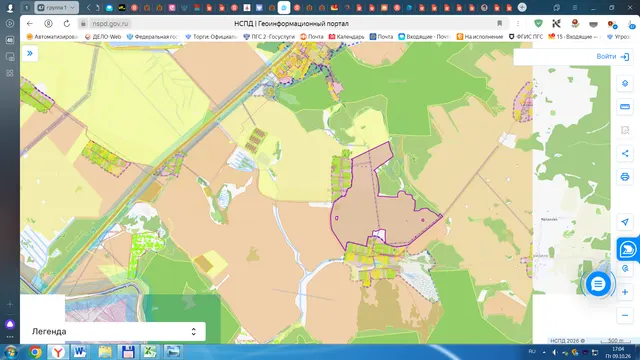640x360 pixels.
Task: Locate my position on the map
Action: click(x=624, y=222)
